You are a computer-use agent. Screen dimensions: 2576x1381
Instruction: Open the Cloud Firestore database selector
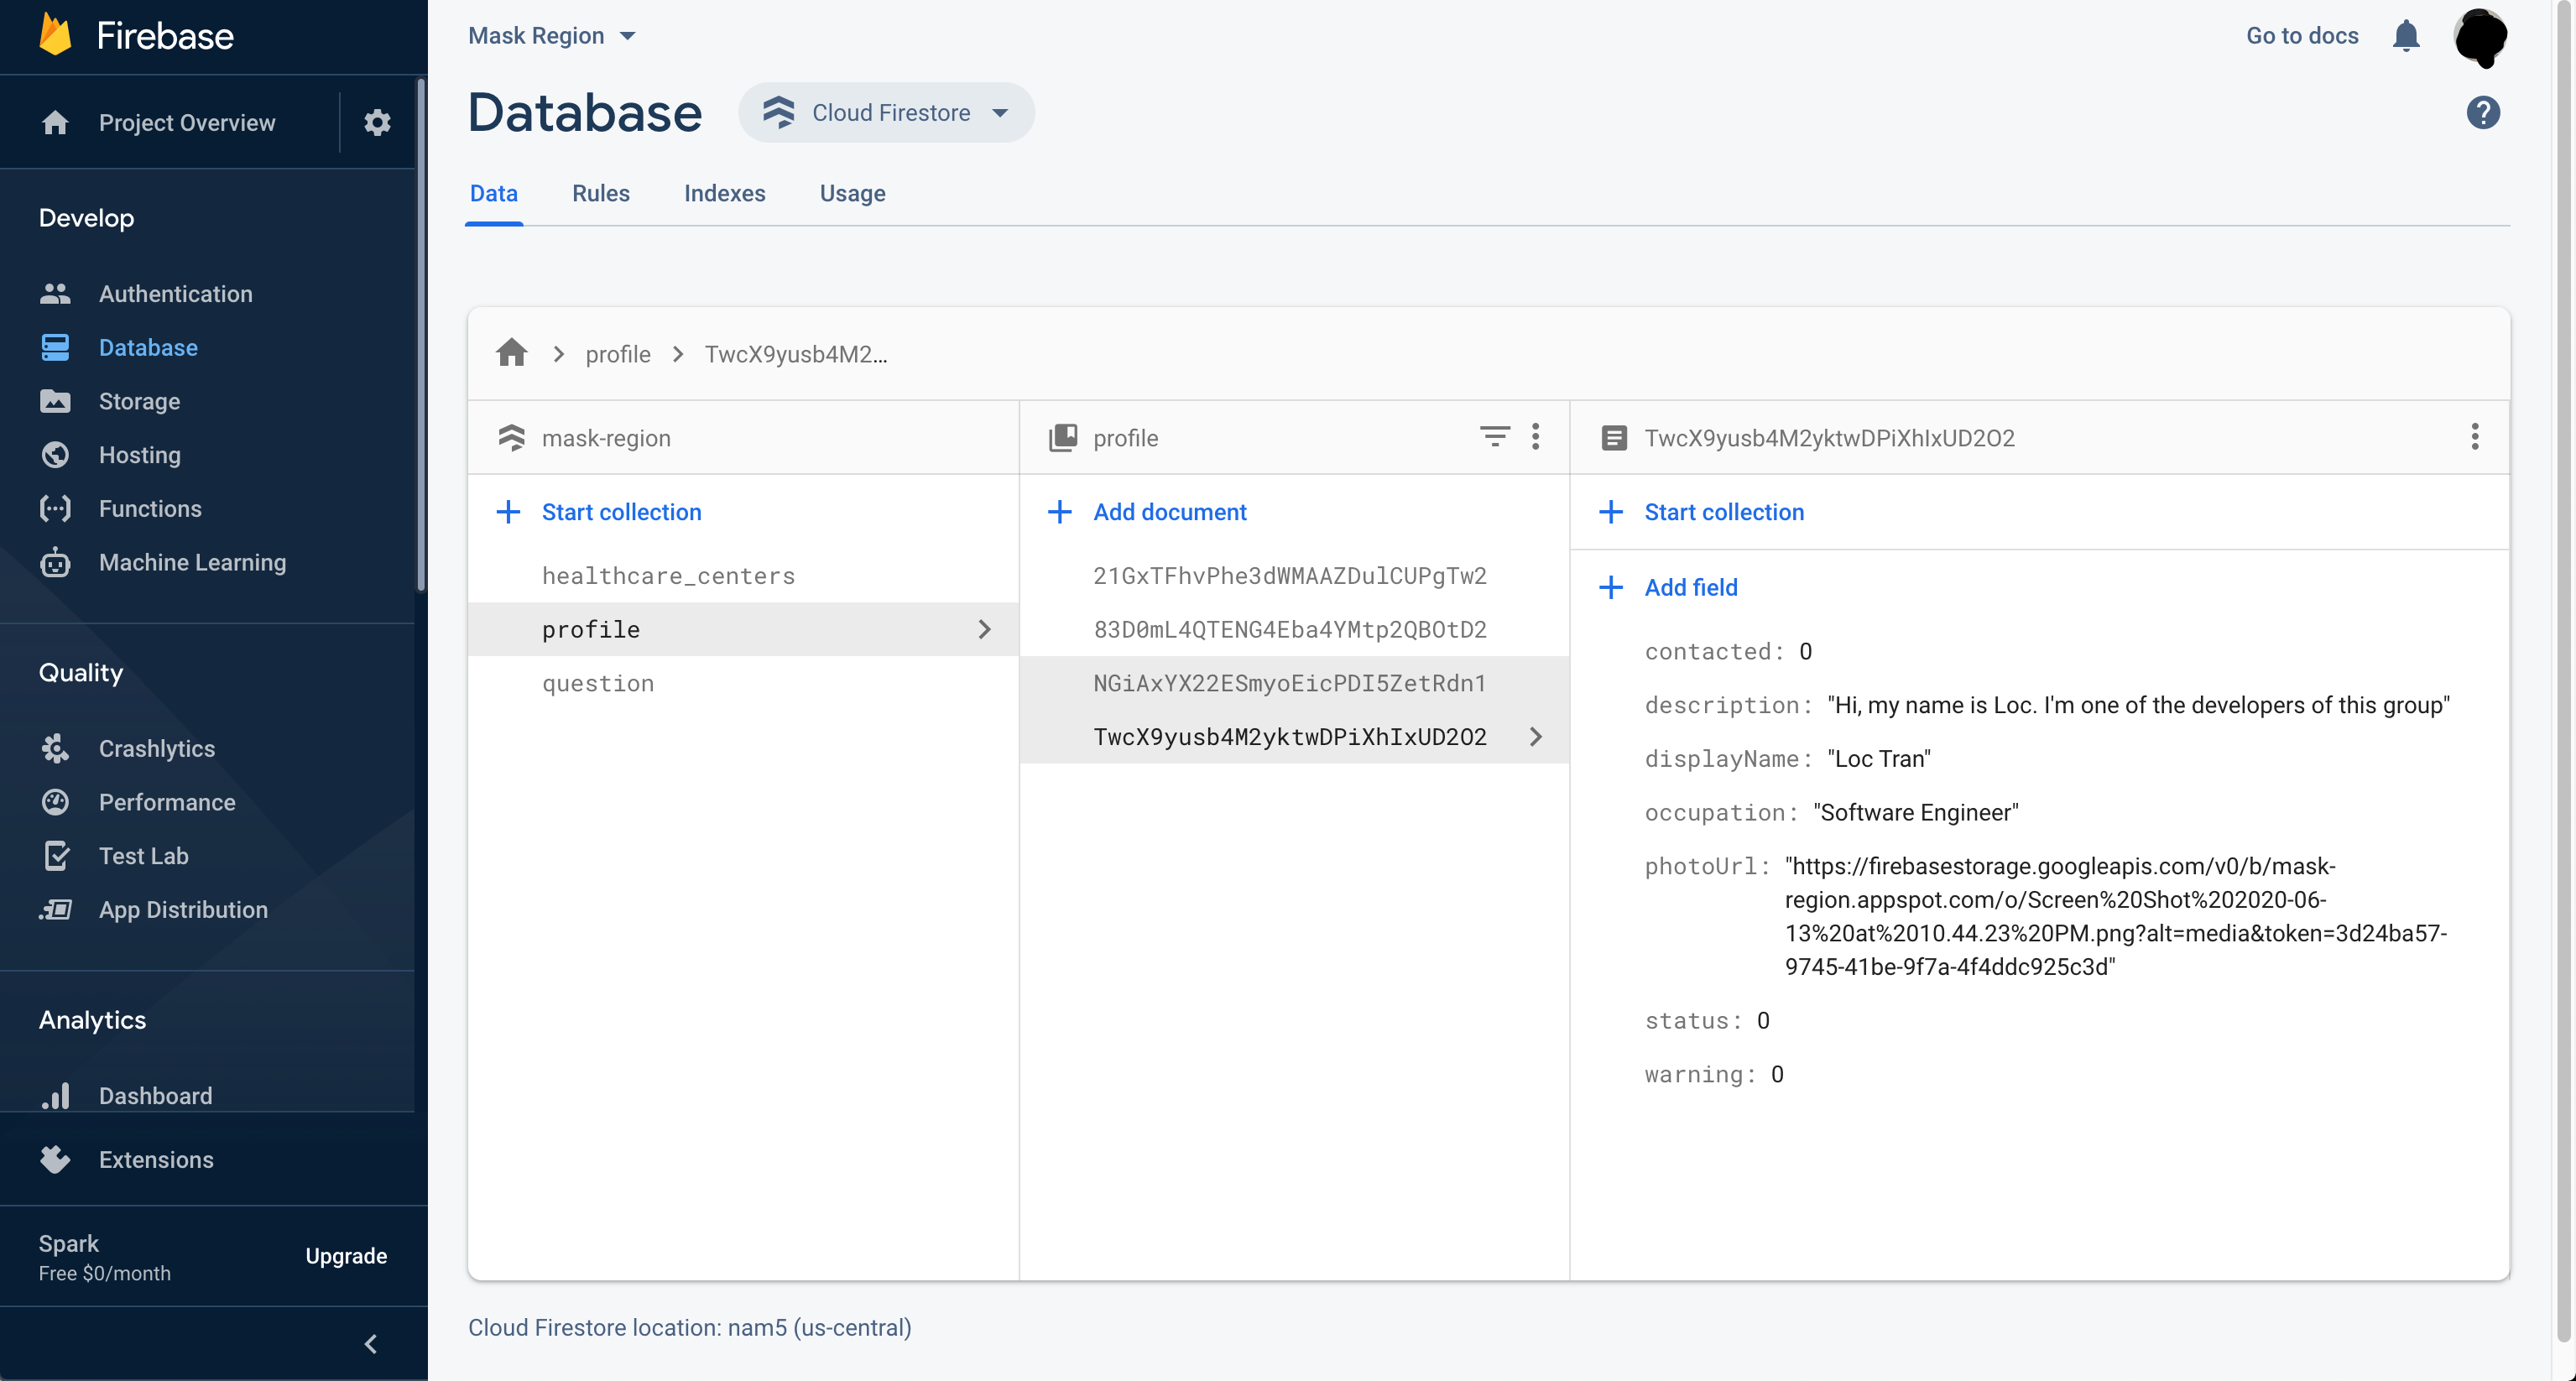pos(886,112)
